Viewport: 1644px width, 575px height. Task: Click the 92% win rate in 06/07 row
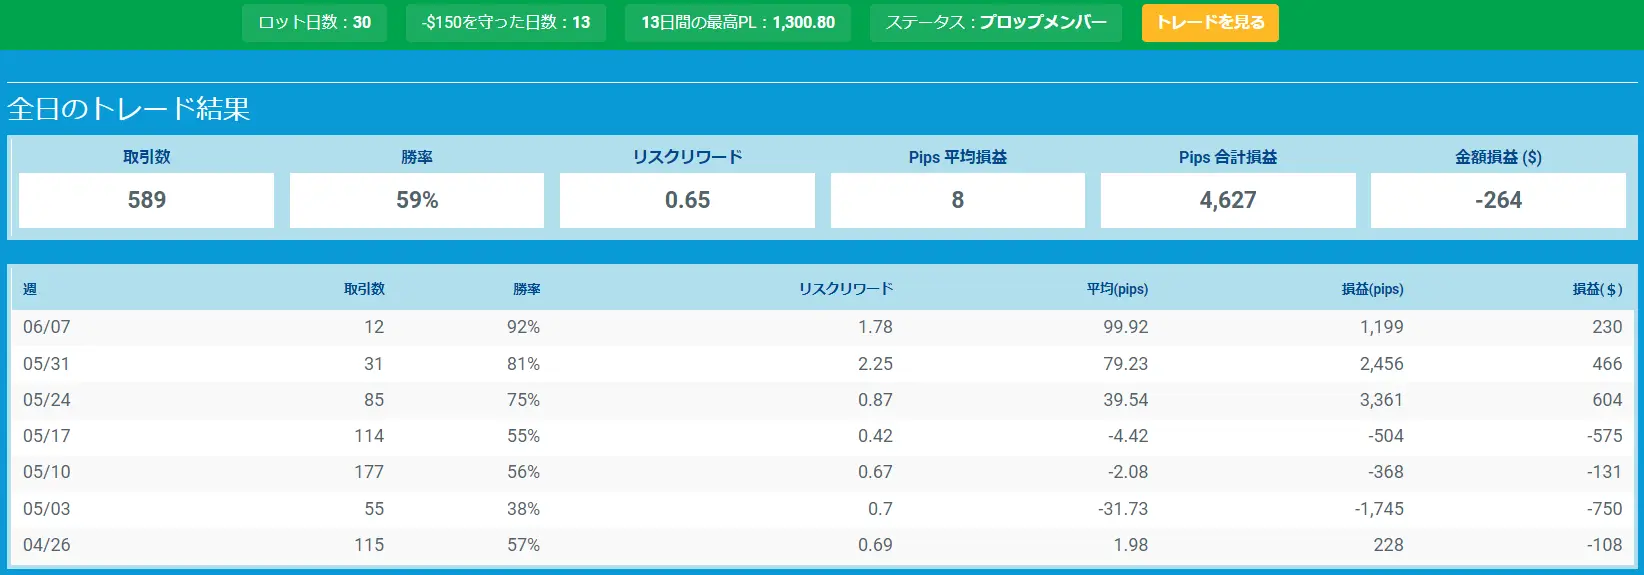pos(523,327)
